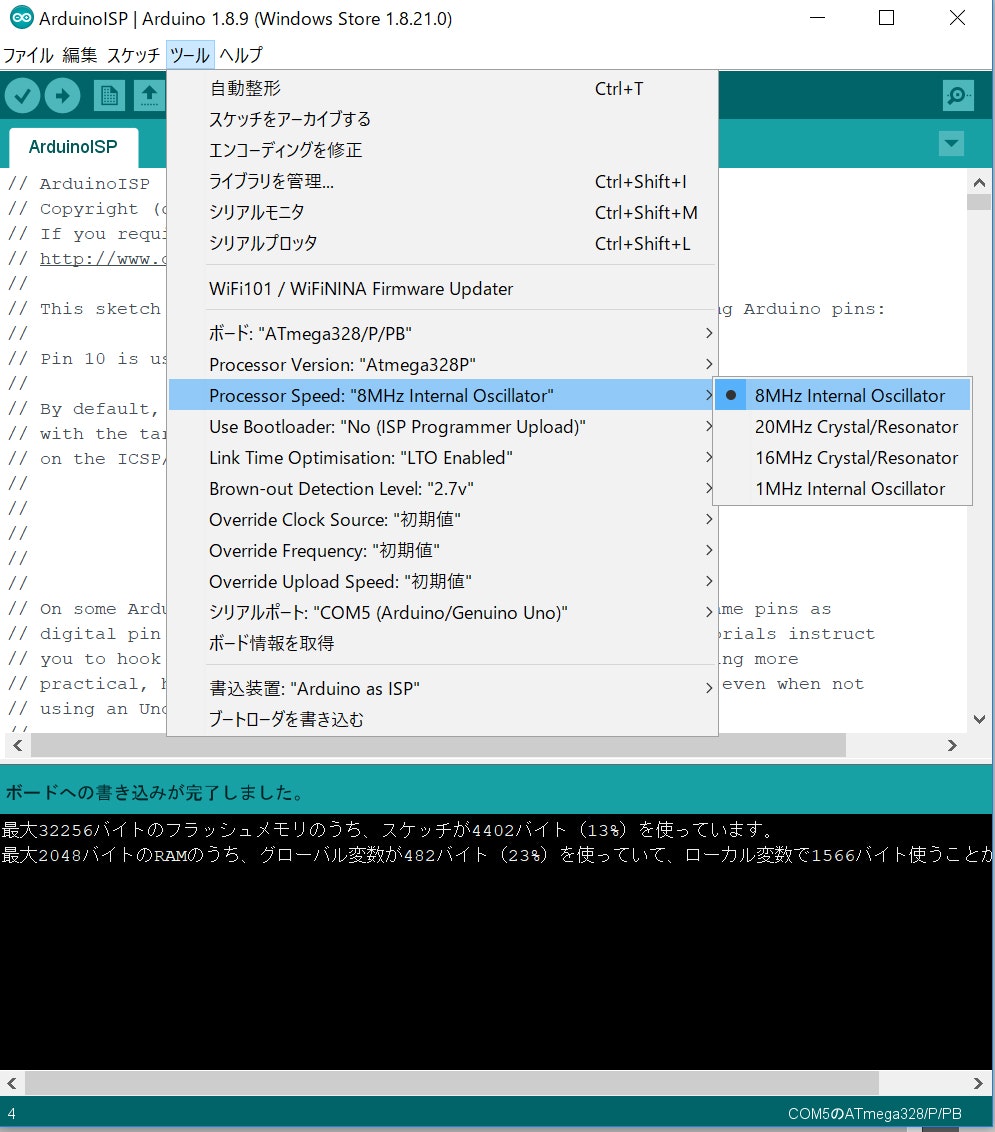This screenshot has height=1132, width=995.
Task: Launch WiFi101 / WiFiNINA Firmware Updater
Action: point(442,289)
